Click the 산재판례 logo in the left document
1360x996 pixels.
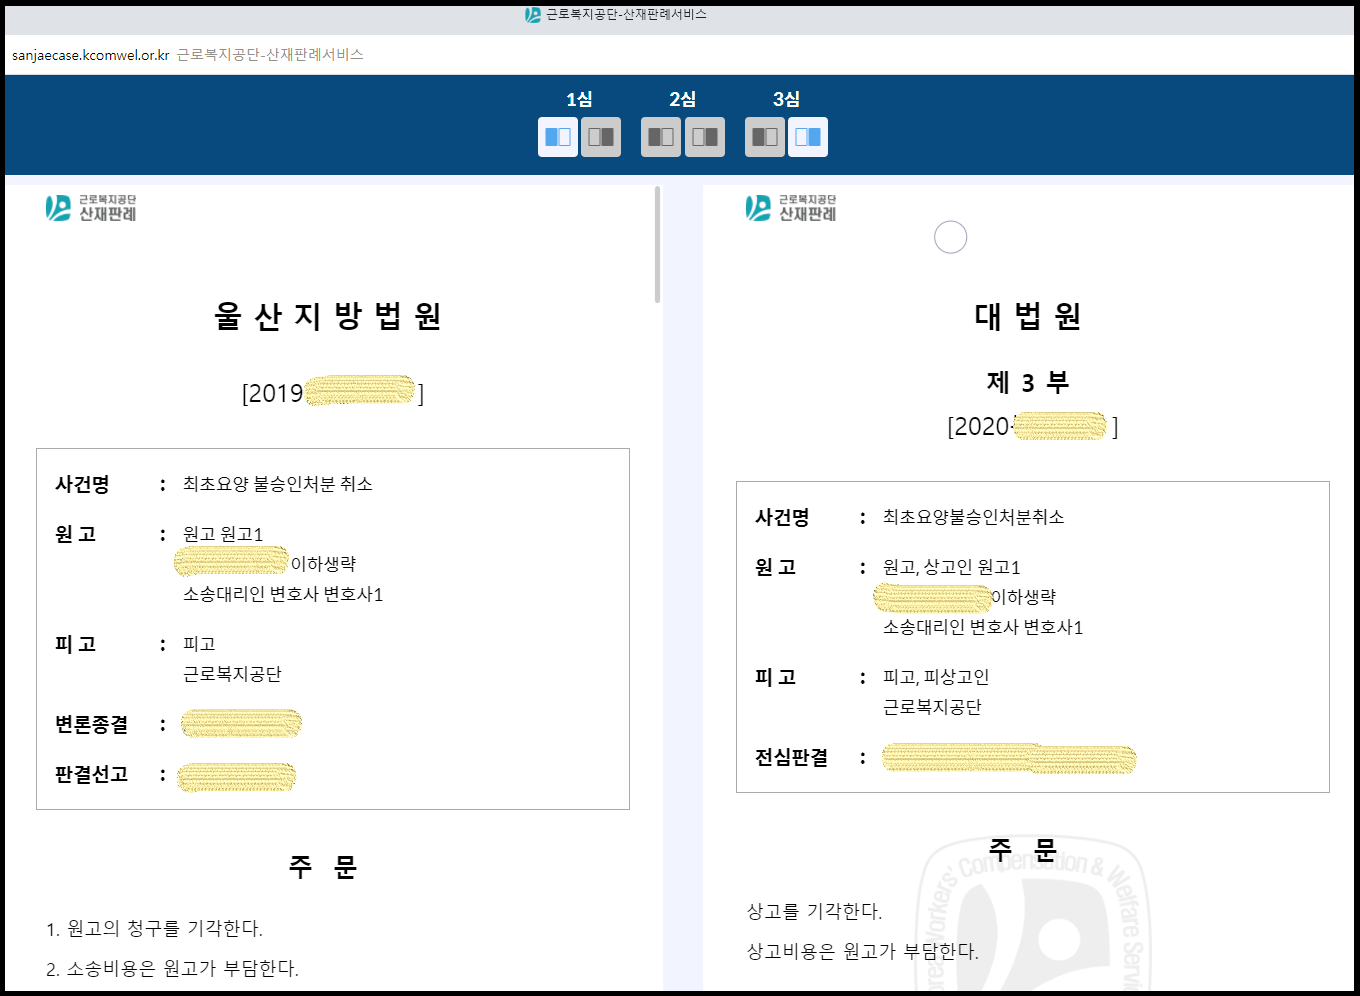(x=91, y=208)
